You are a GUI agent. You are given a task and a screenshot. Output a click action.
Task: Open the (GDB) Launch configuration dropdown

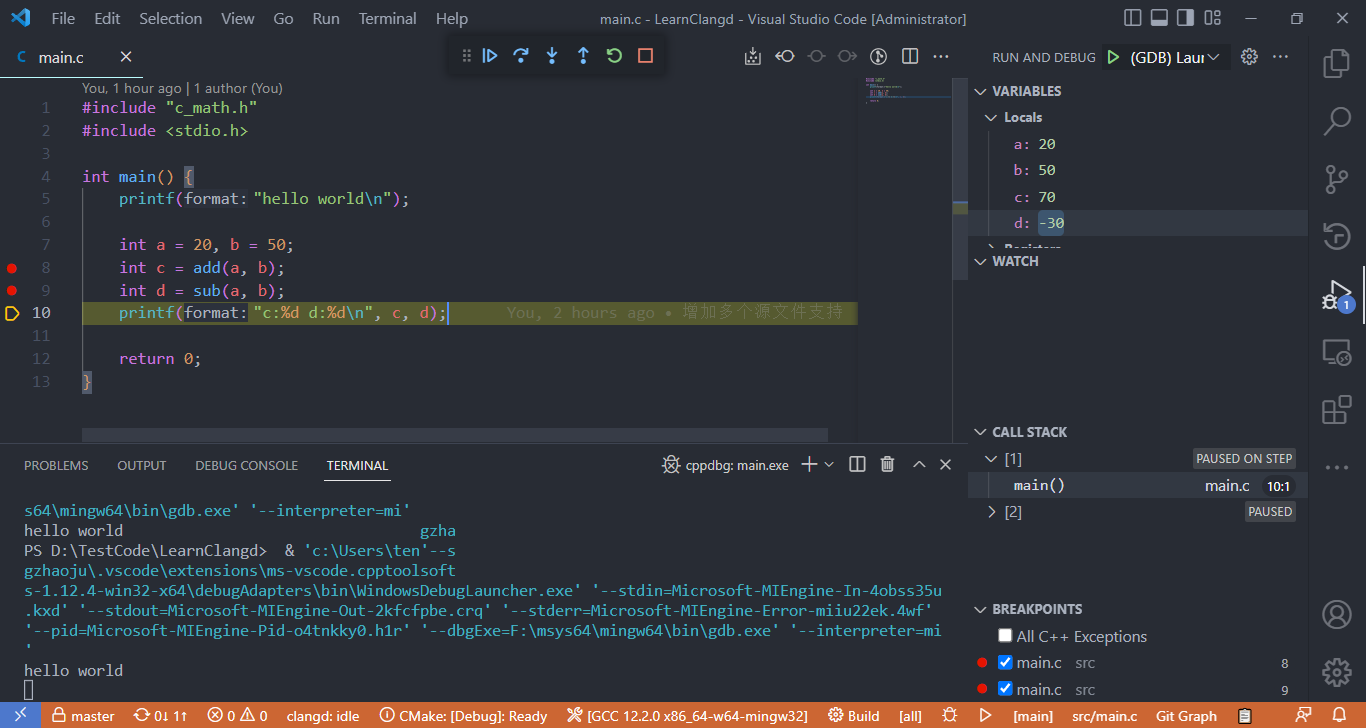[1177, 57]
